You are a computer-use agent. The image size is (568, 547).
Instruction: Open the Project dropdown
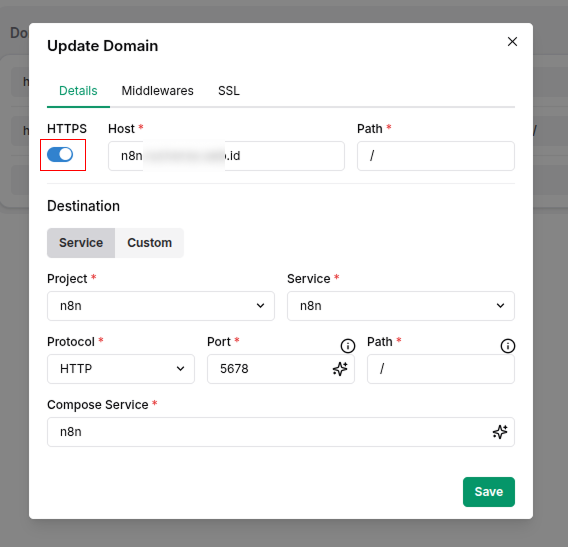(161, 306)
